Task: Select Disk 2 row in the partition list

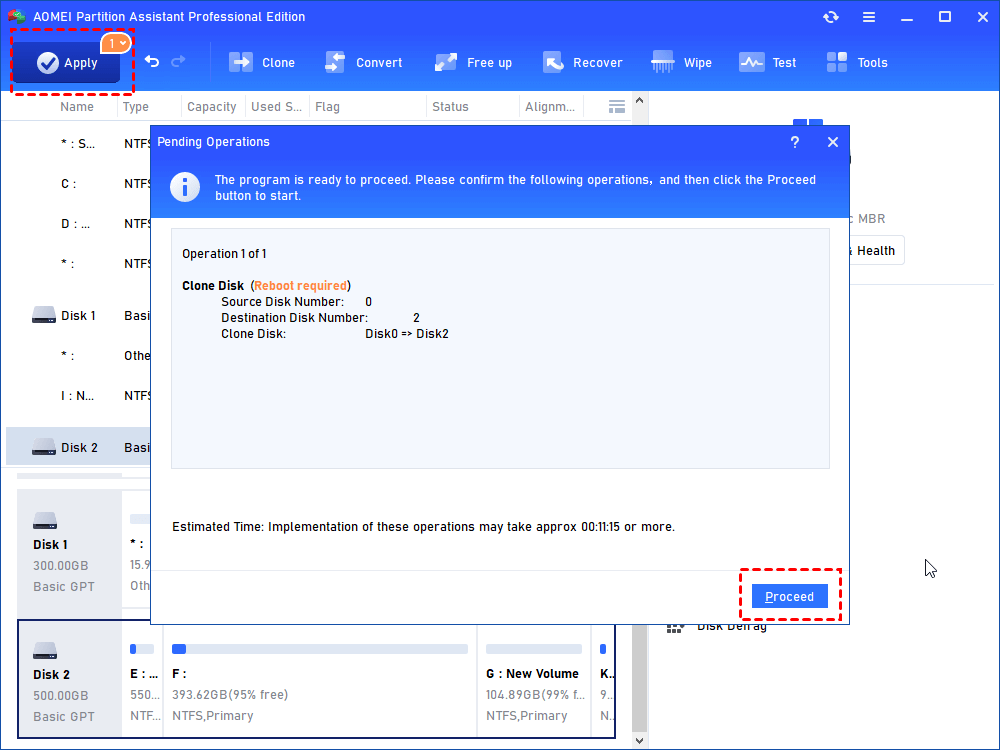Action: pos(78,448)
